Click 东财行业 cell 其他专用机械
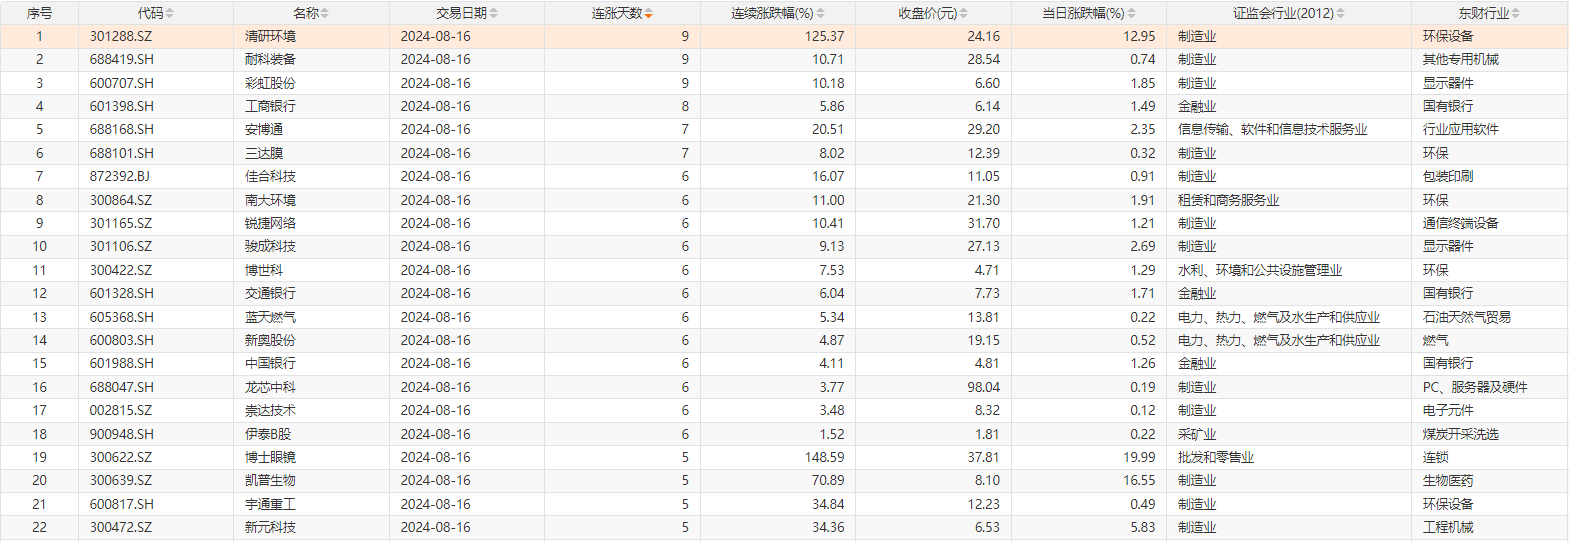The image size is (1569, 542). [1461, 59]
